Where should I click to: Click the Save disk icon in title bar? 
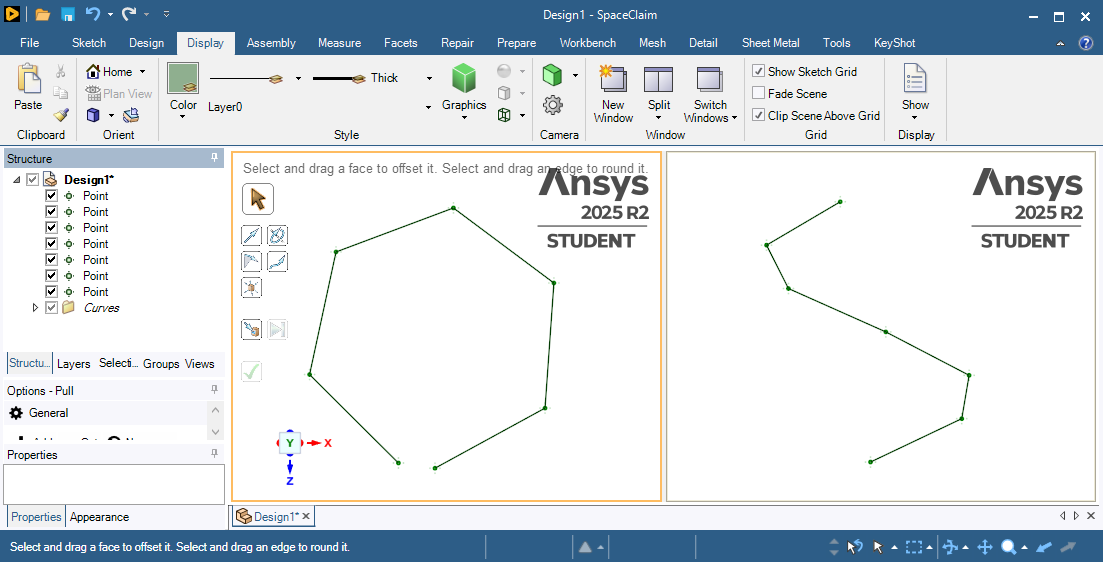click(68, 14)
